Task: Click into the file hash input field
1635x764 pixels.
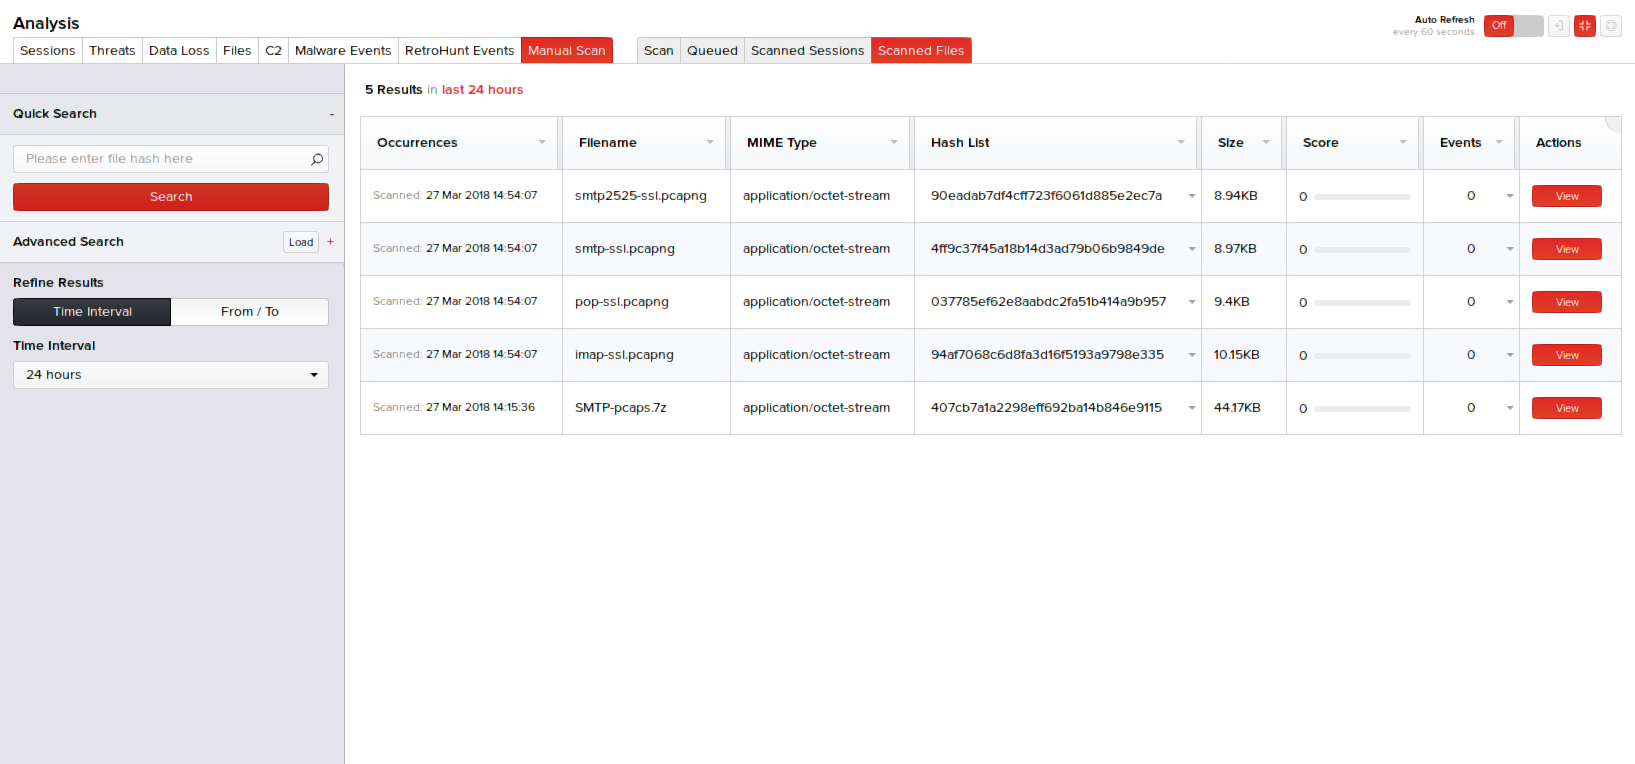Action: [x=160, y=159]
